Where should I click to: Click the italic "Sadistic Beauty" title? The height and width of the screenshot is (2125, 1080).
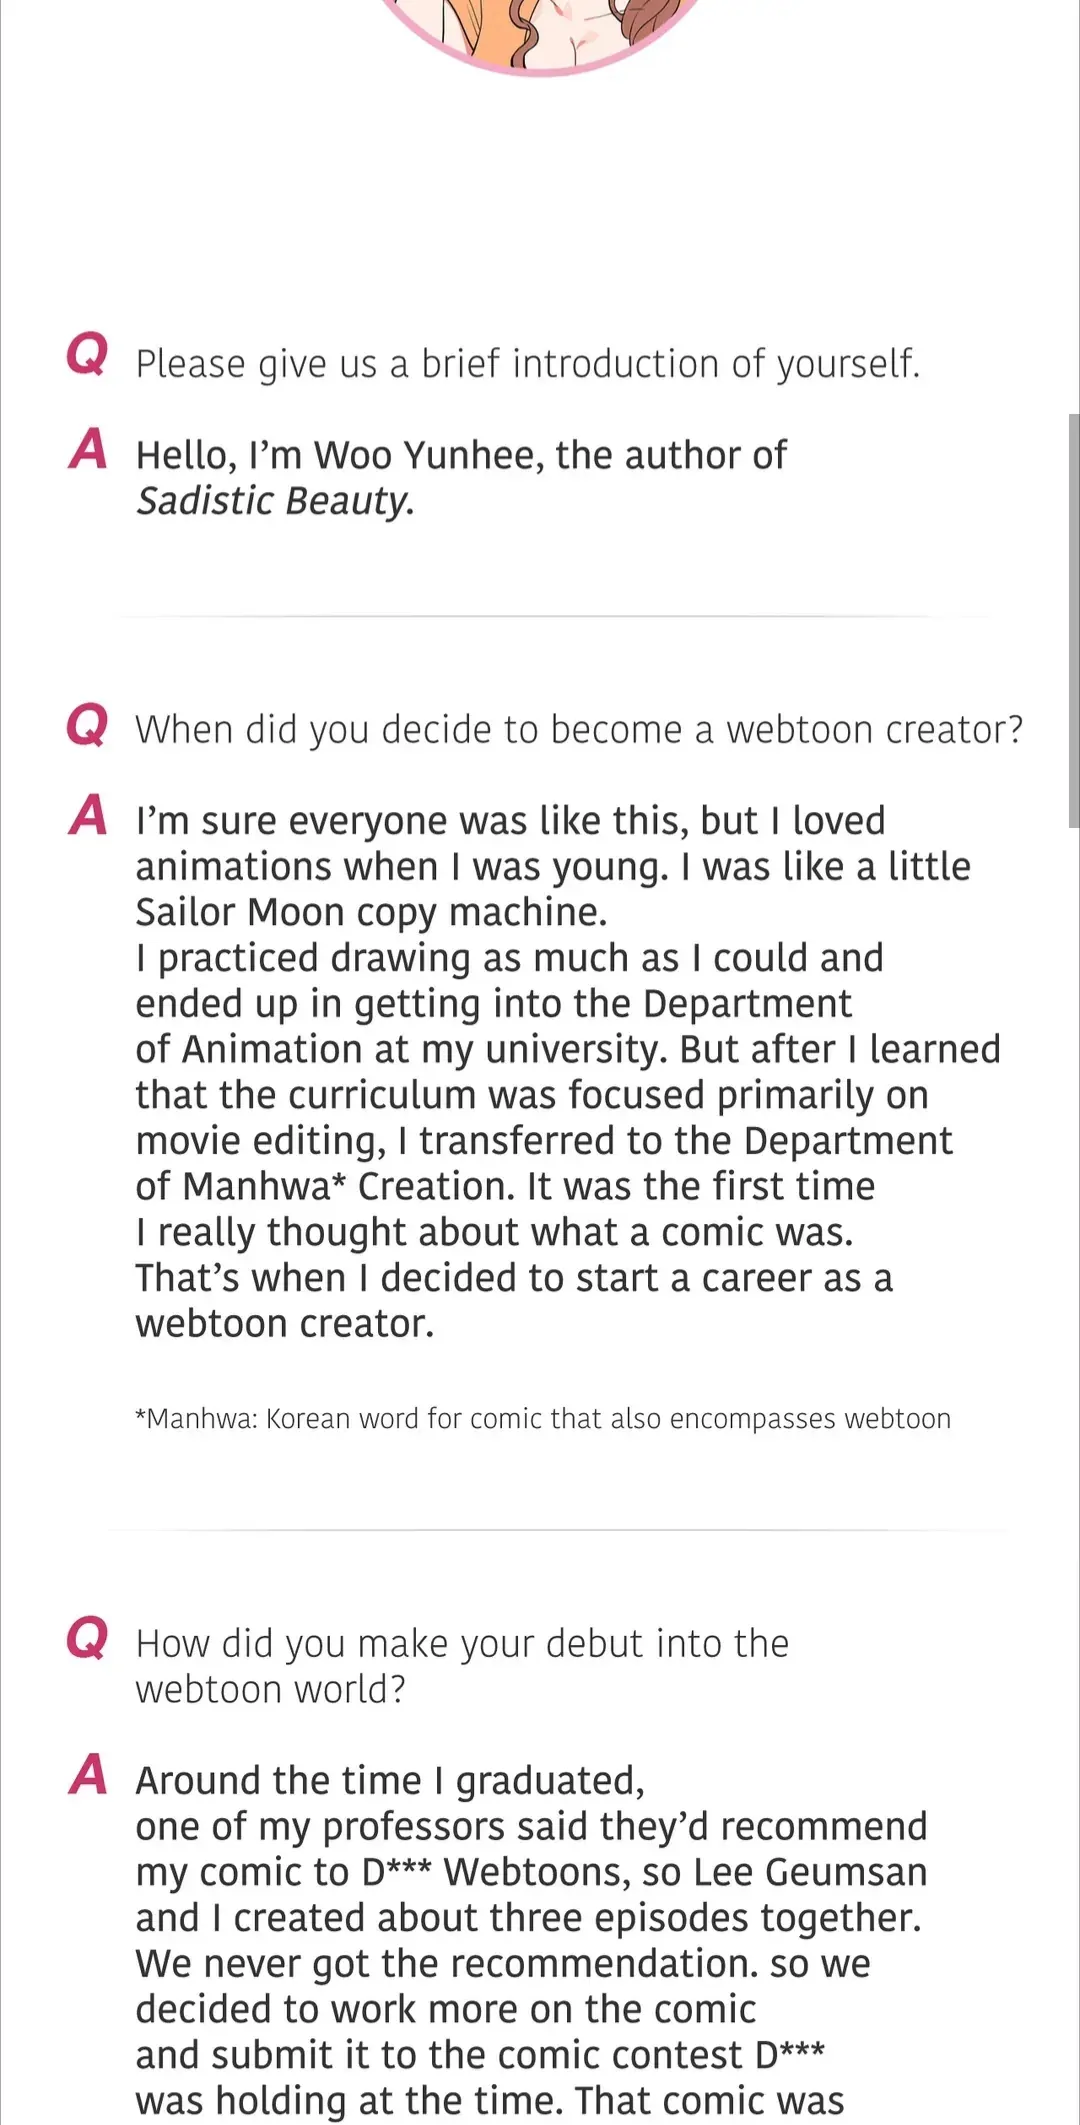click(275, 501)
